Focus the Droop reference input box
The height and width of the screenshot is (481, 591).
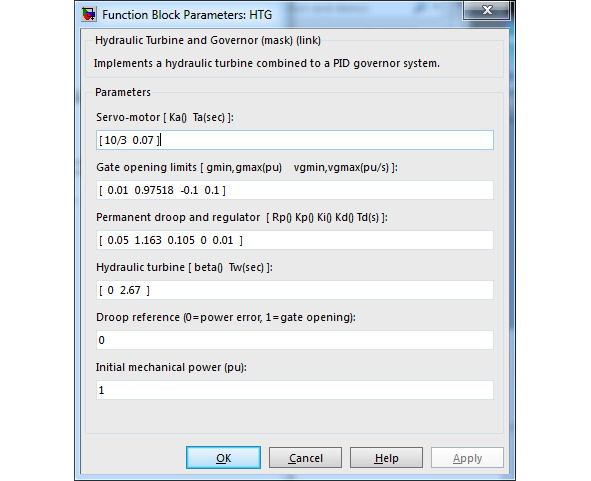point(295,340)
